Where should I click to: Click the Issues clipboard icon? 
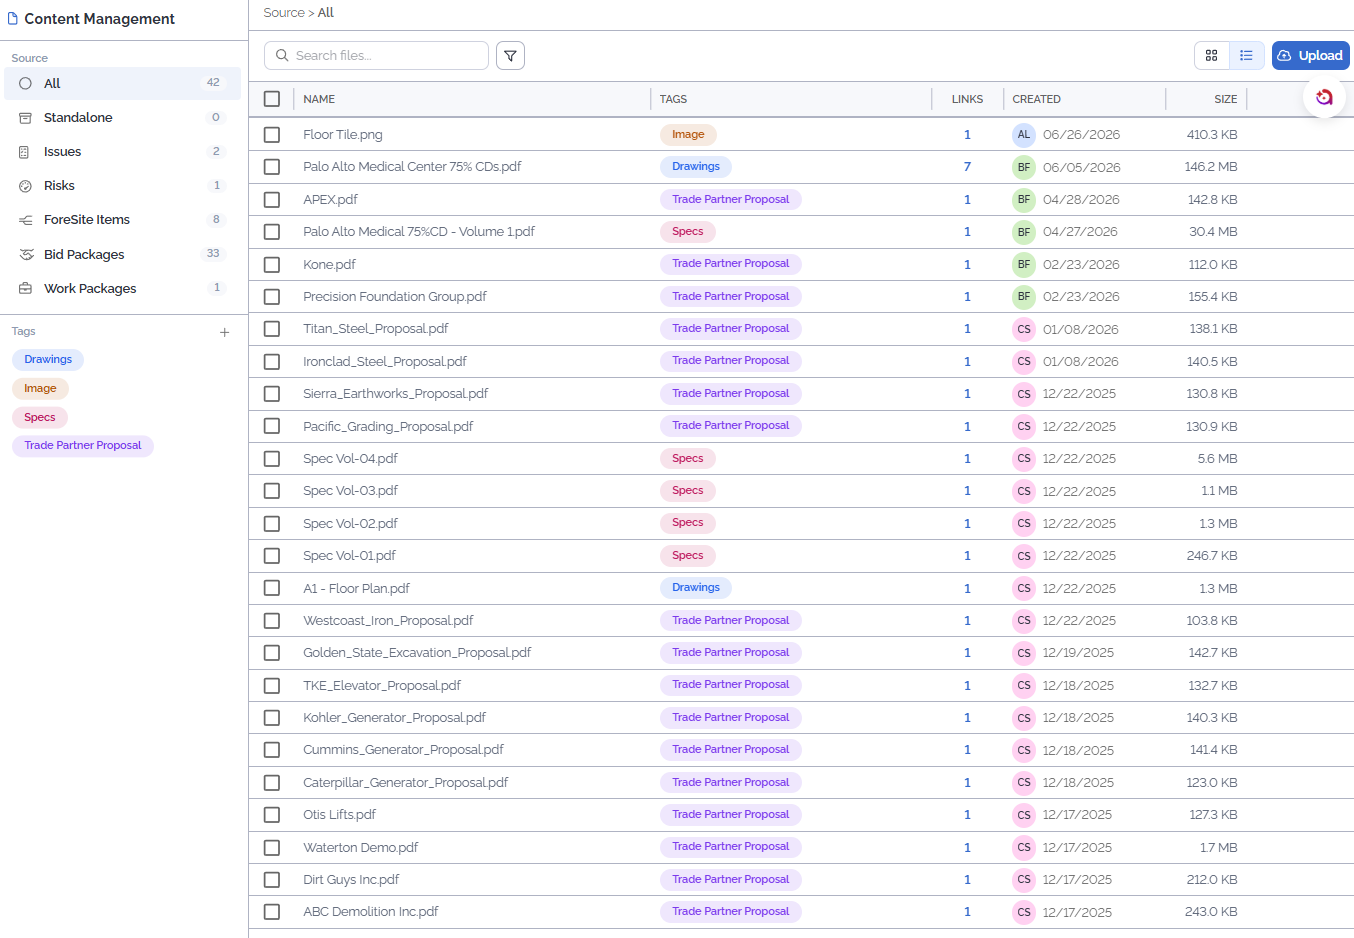click(x=25, y=152)
